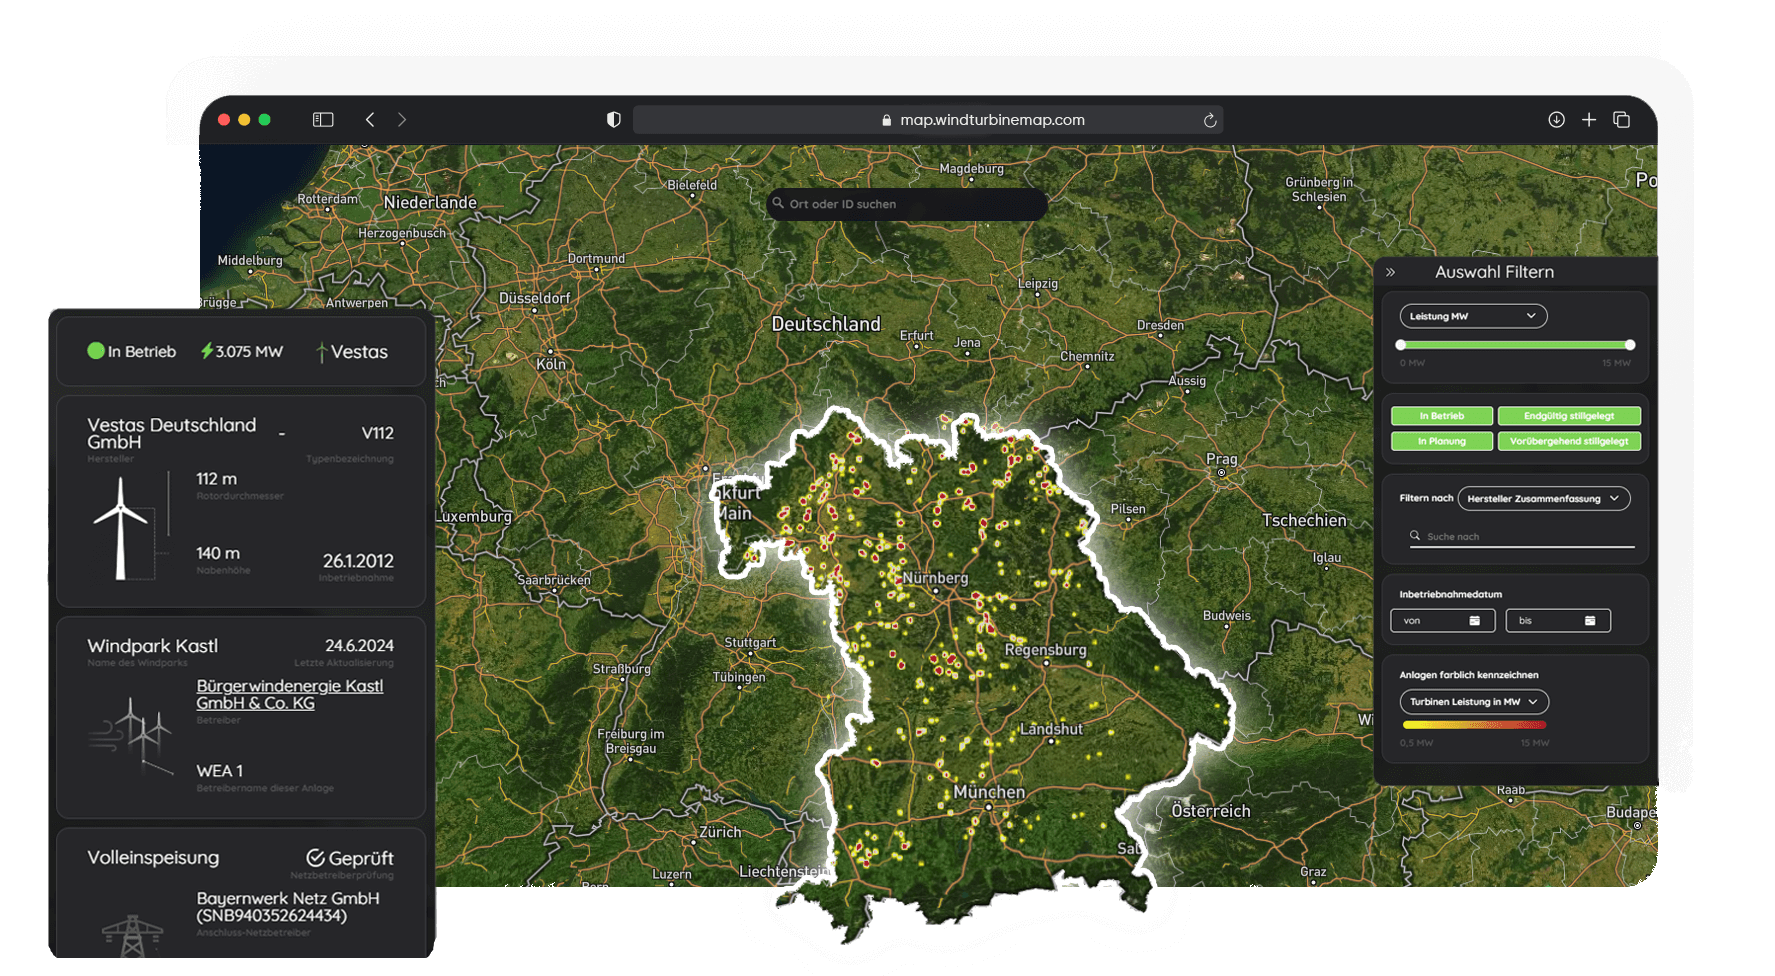The image size is (1775, 976).
Task: Click the bis date field
Action: pos(1558,621)
